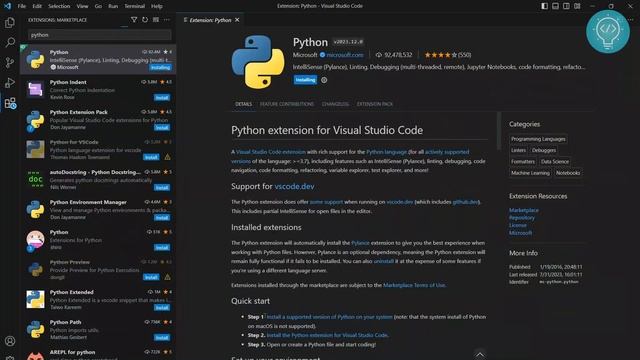Image resolution: width=640 pixels, height=360 pixels.
Task: Switch to the Details tab
Action: 243,104
